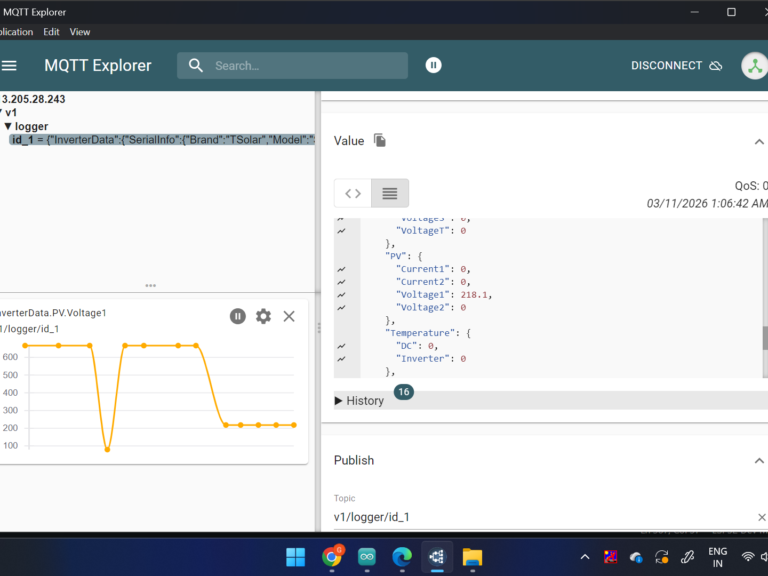Click the message timestamp 03/11/2026 1:06:42 AM
The width and height of the screenshot is (768, 576).
tap(707, 204)
